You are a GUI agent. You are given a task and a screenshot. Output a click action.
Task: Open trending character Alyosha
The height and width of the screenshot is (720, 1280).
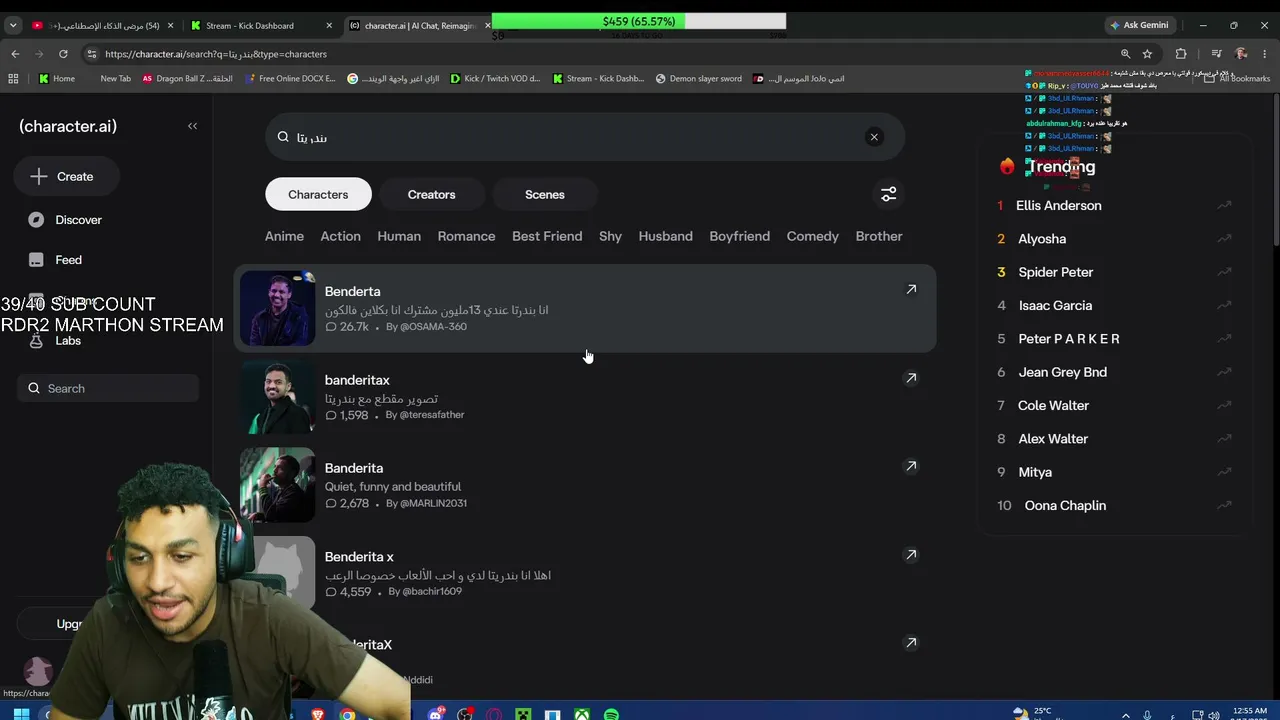[1042, 239]
